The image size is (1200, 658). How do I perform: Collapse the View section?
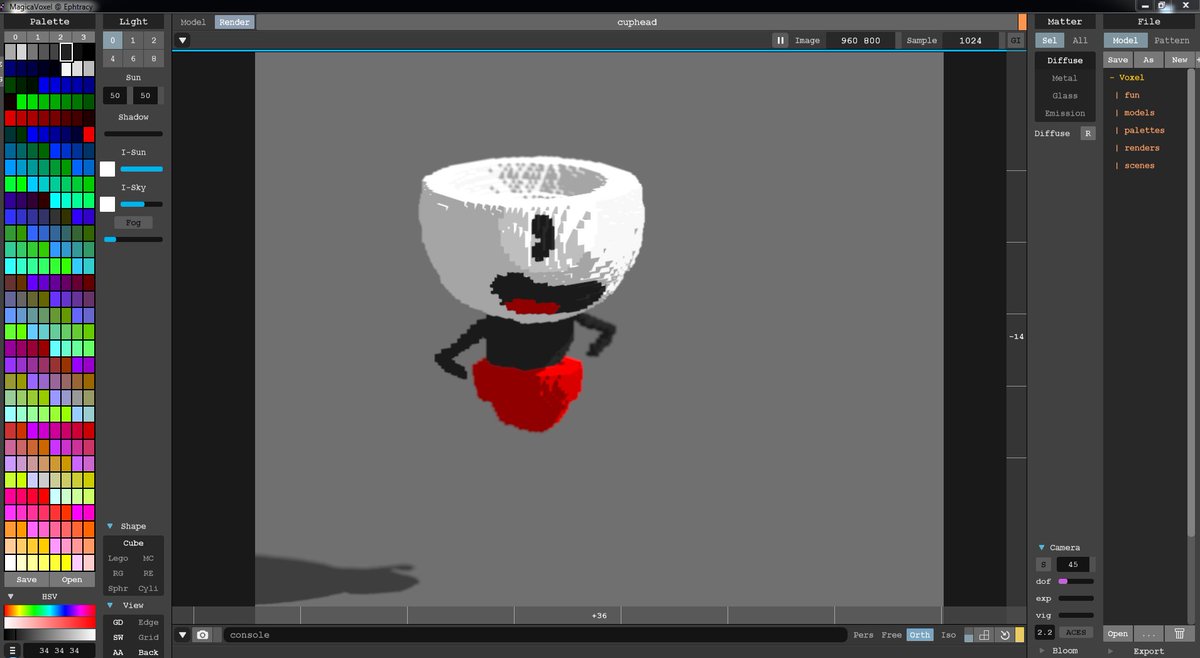(110, 605)
